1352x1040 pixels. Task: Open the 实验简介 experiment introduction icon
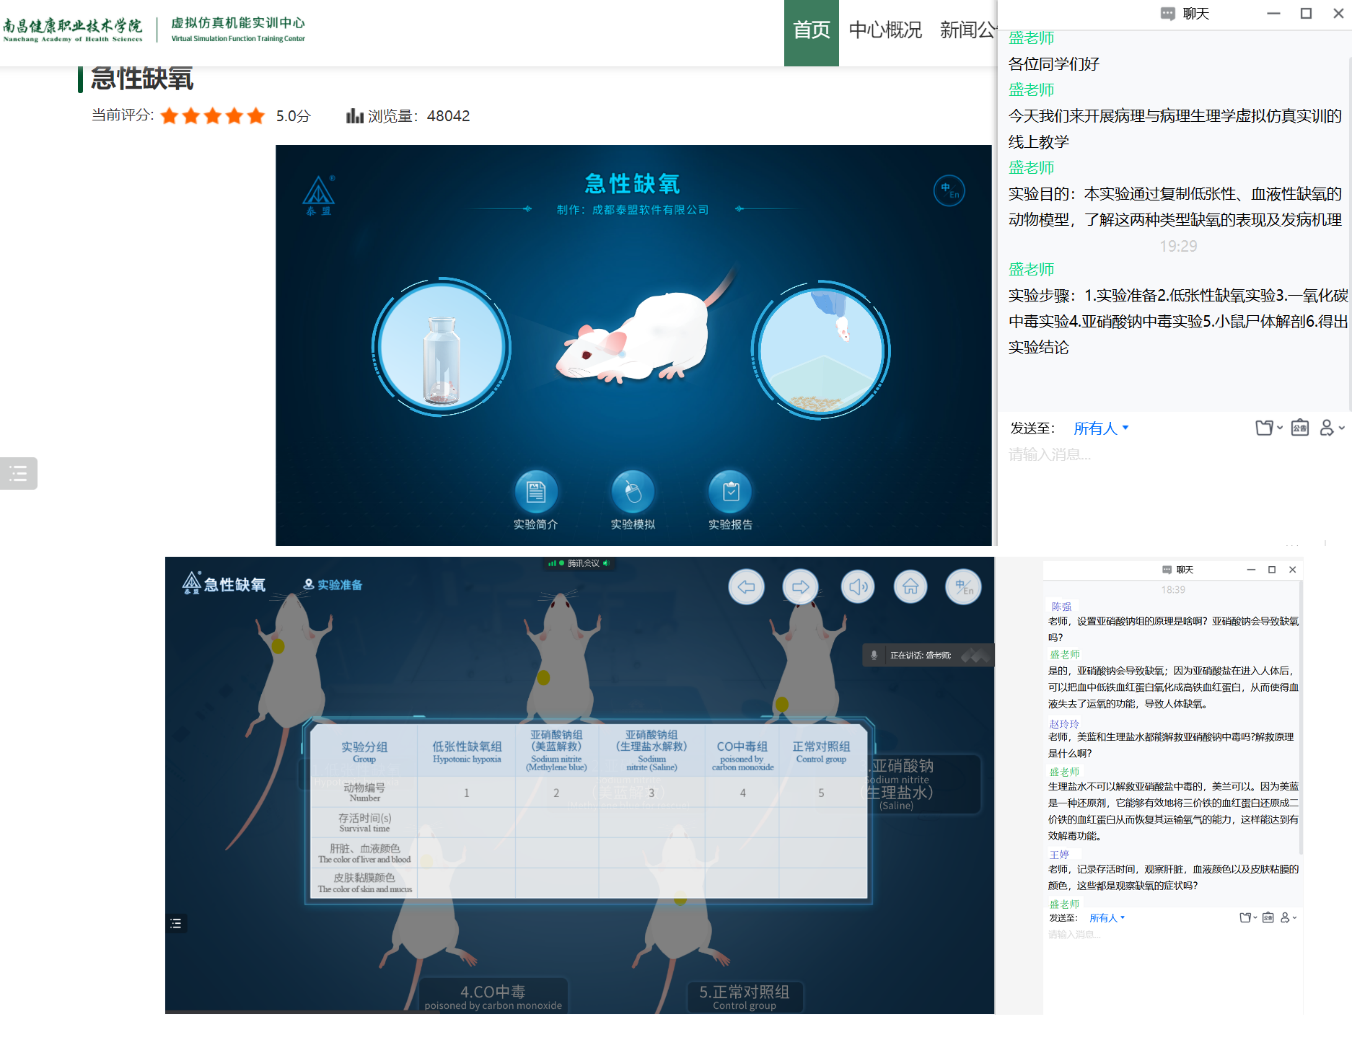click(x=536, y=491)
